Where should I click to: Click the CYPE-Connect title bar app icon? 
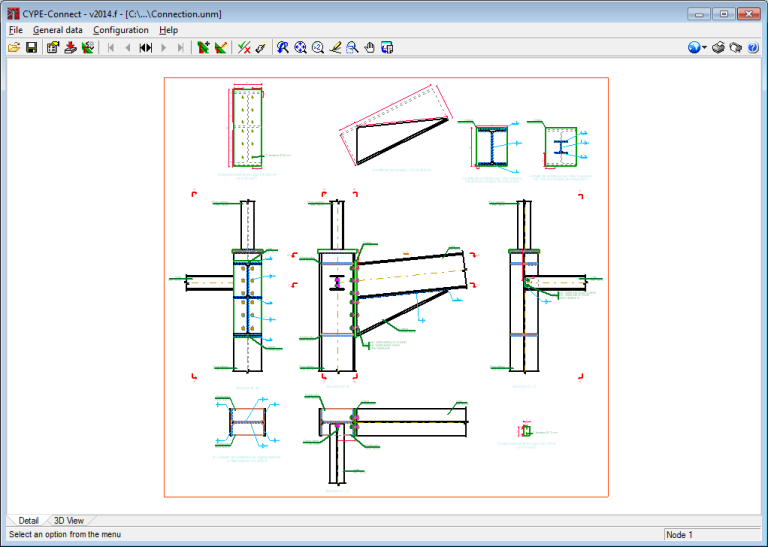[x=13, y=14]
